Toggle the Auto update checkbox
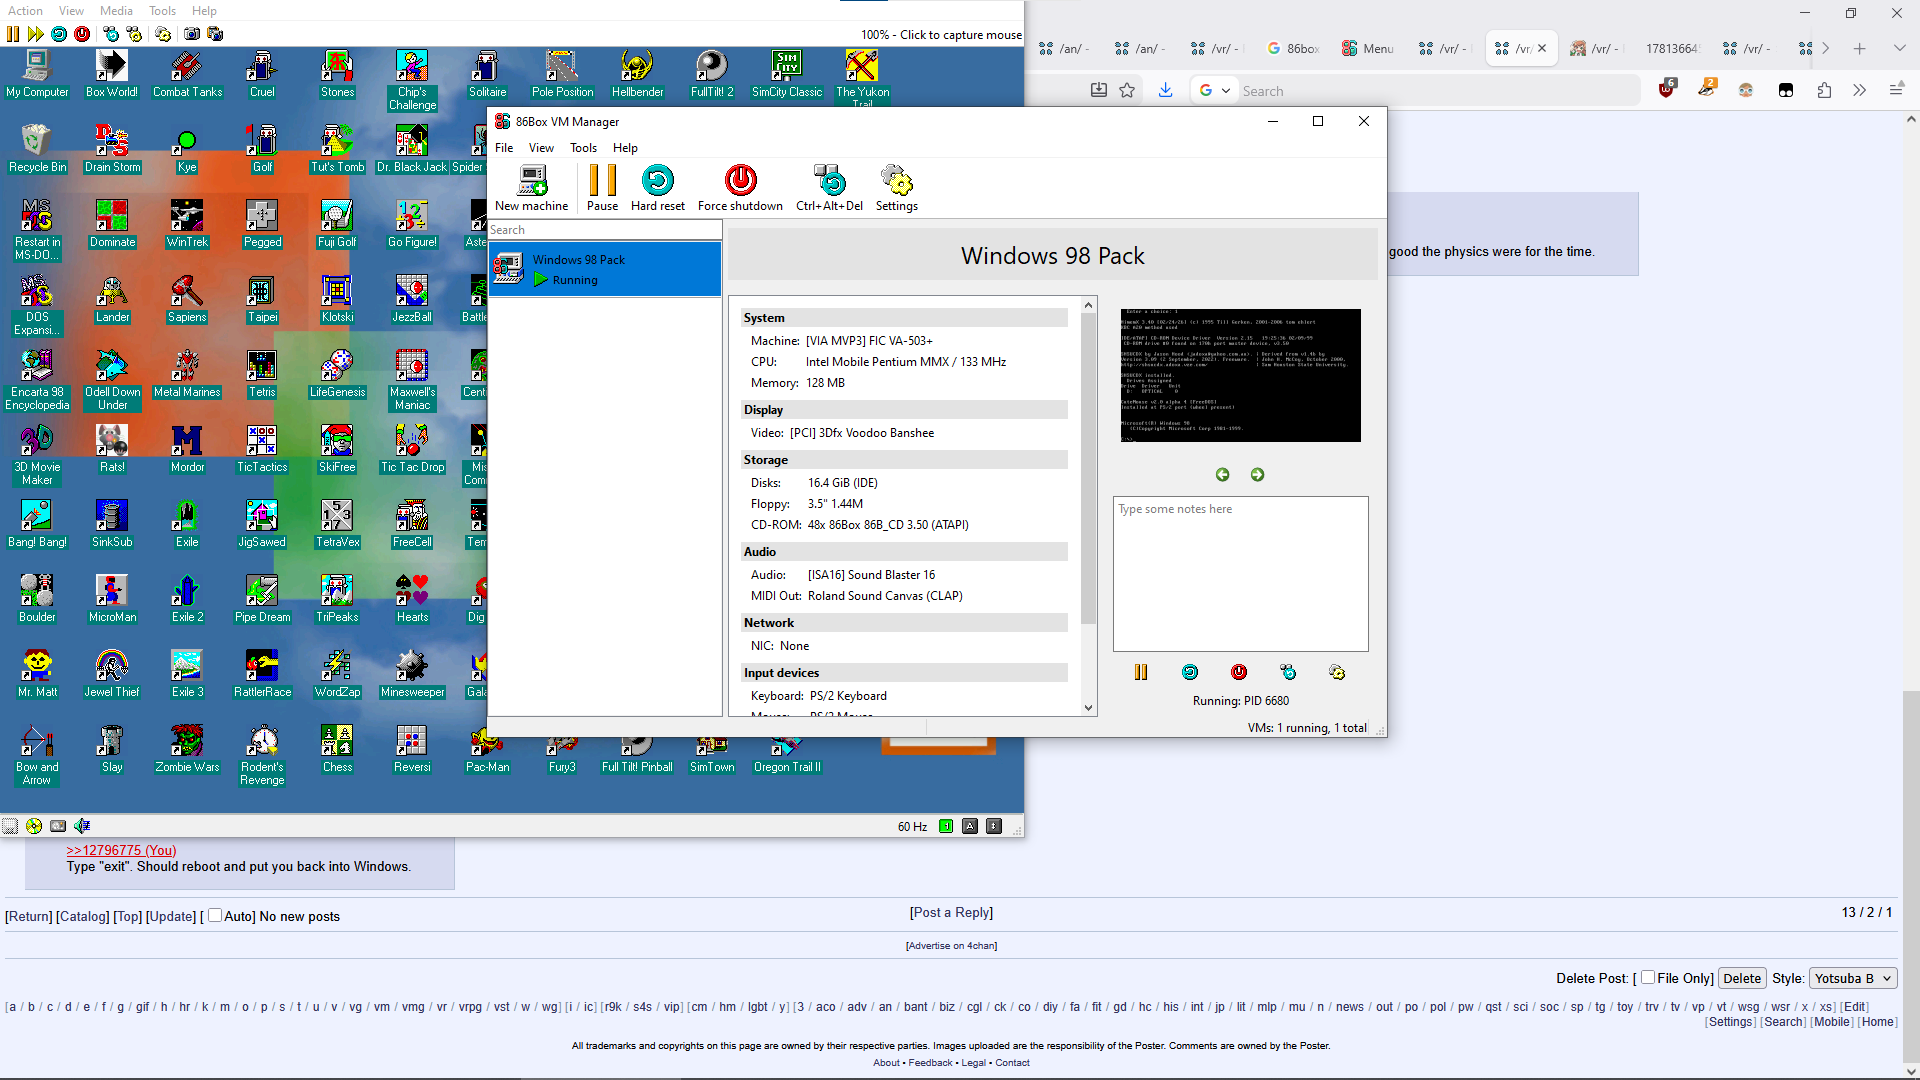The width and height of the screenshot is (1920, 1080). click(215, 915)
